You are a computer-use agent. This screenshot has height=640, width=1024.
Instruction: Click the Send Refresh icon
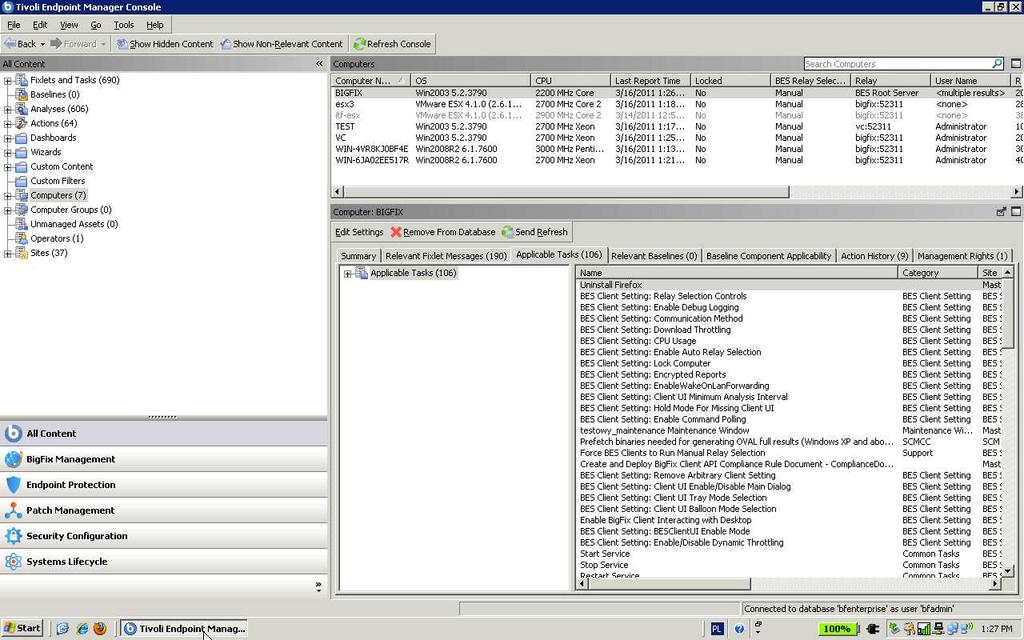click(x=507, y=232)
